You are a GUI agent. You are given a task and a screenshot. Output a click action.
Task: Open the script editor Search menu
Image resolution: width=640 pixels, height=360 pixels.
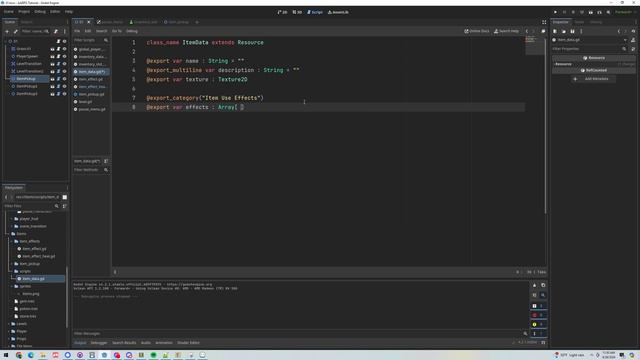102,31
